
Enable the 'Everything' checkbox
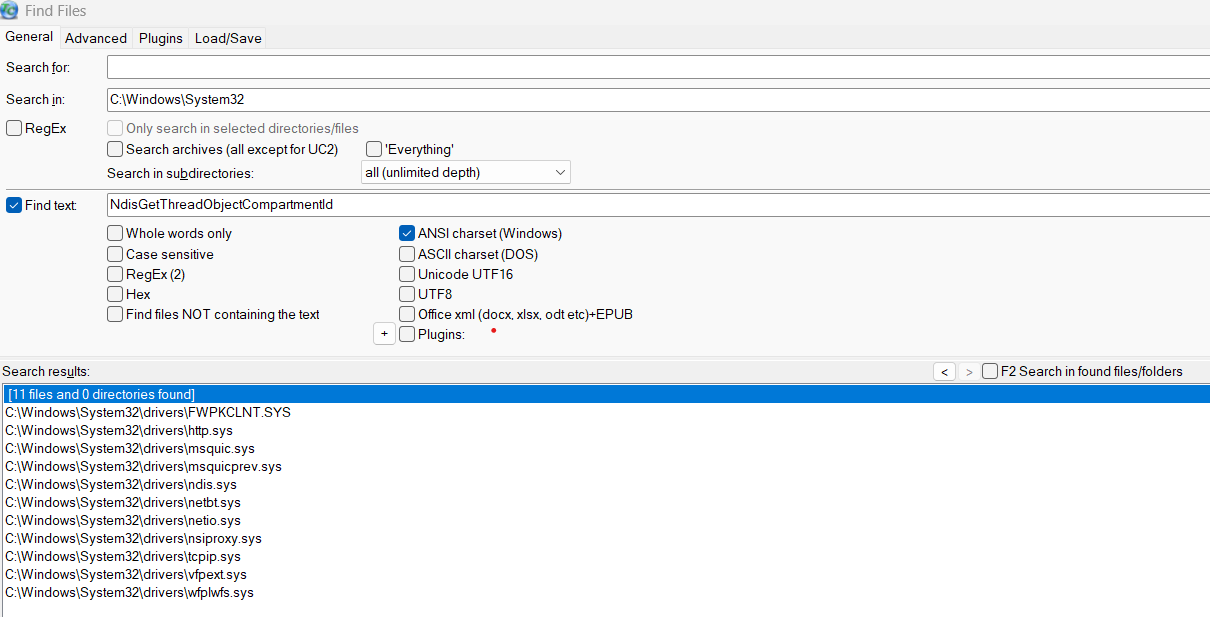click(374, 149)
